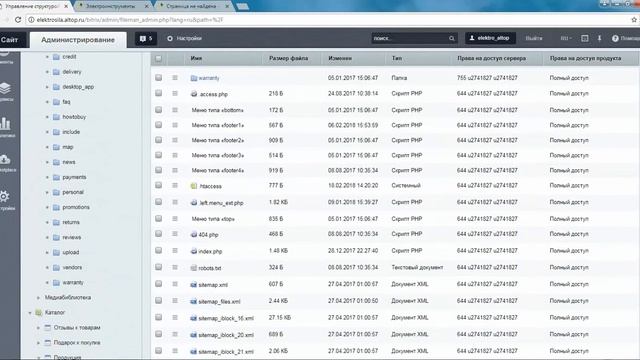Screen dimensions: 640x360
Task: Open the row actions menu for robots.txt
Action: click(x=175, y=267)
